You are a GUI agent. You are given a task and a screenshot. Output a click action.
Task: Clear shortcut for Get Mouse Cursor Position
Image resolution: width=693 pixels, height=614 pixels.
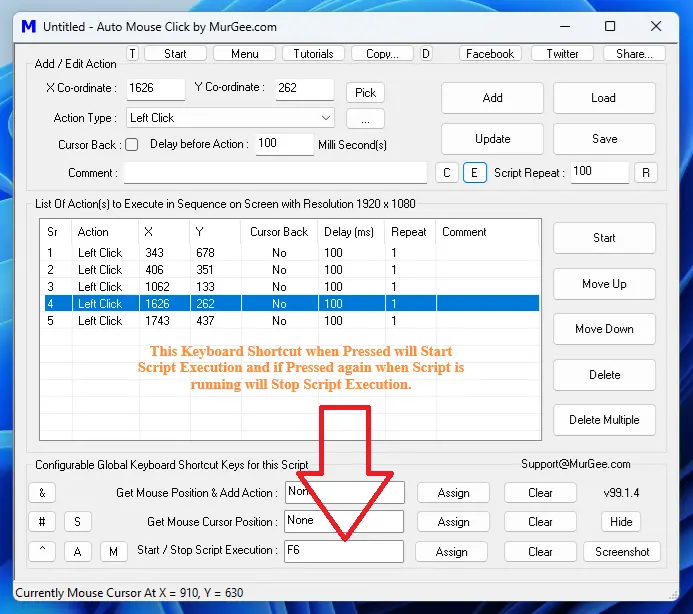coord(540,522)
